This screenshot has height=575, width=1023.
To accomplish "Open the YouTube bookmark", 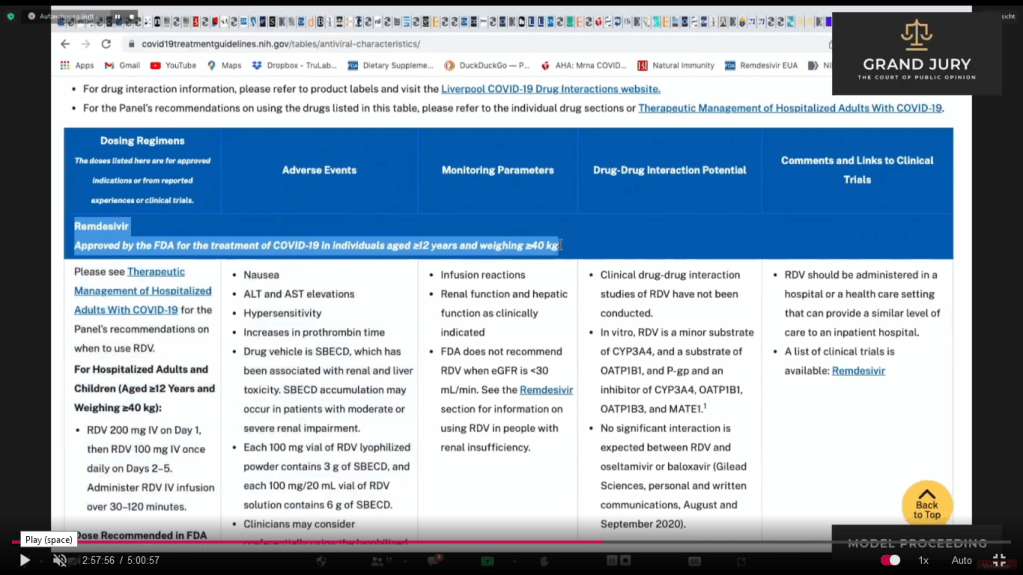I will coord(173,66).
